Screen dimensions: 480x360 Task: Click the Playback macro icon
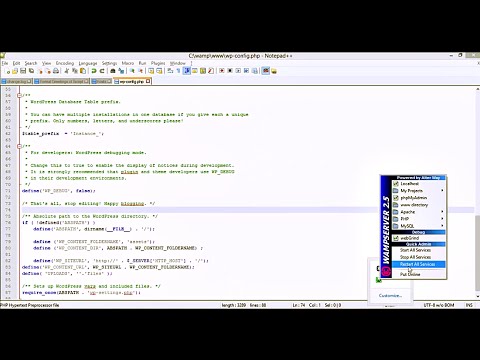pyautogui.click(x=238, y=71)
